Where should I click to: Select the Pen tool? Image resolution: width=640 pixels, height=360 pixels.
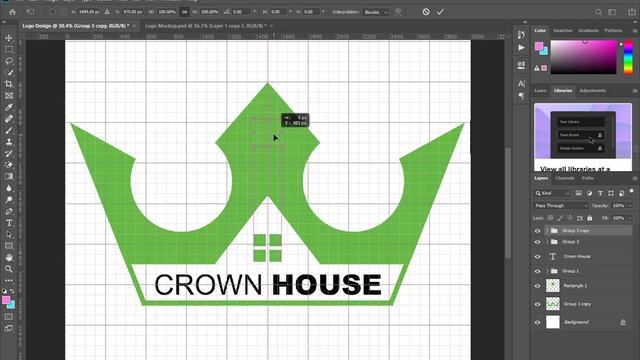(x=9, y=211)
